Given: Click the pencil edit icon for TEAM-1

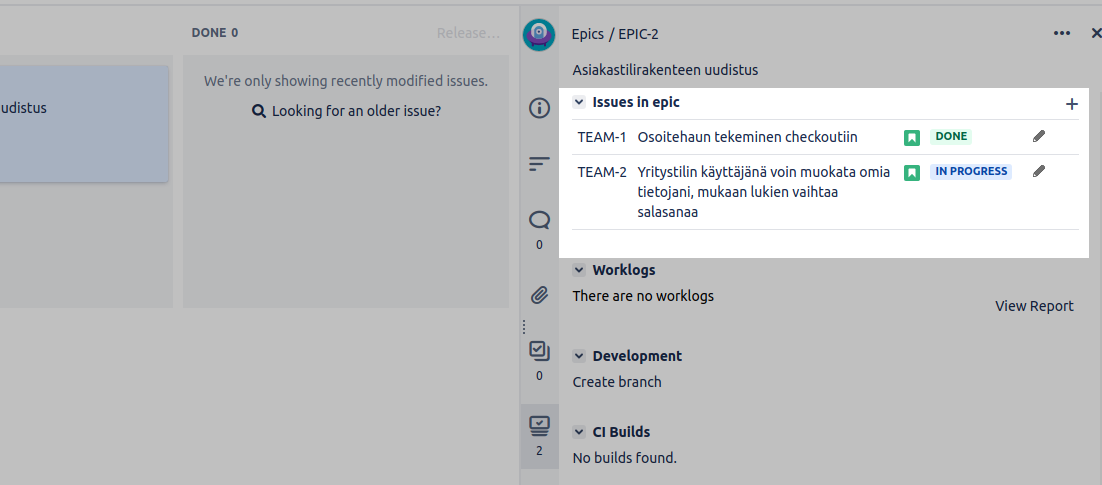Looking at the screenshot, I should [1039, 136].
